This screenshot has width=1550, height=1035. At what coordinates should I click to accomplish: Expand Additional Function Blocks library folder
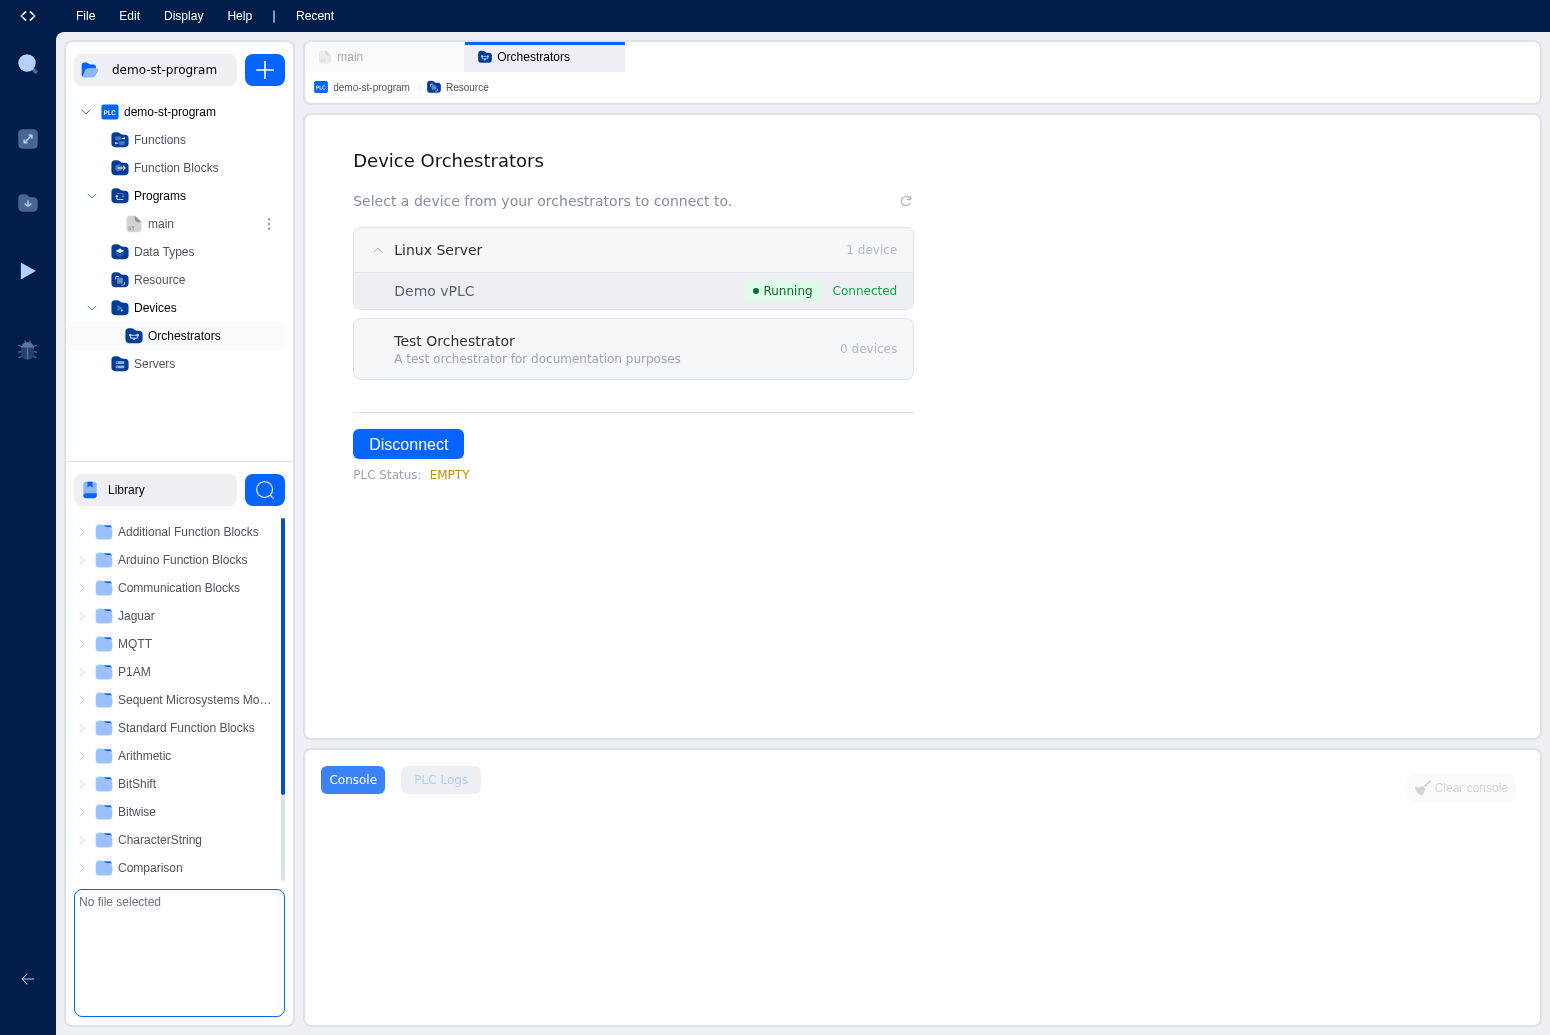[x=82, y=532]
